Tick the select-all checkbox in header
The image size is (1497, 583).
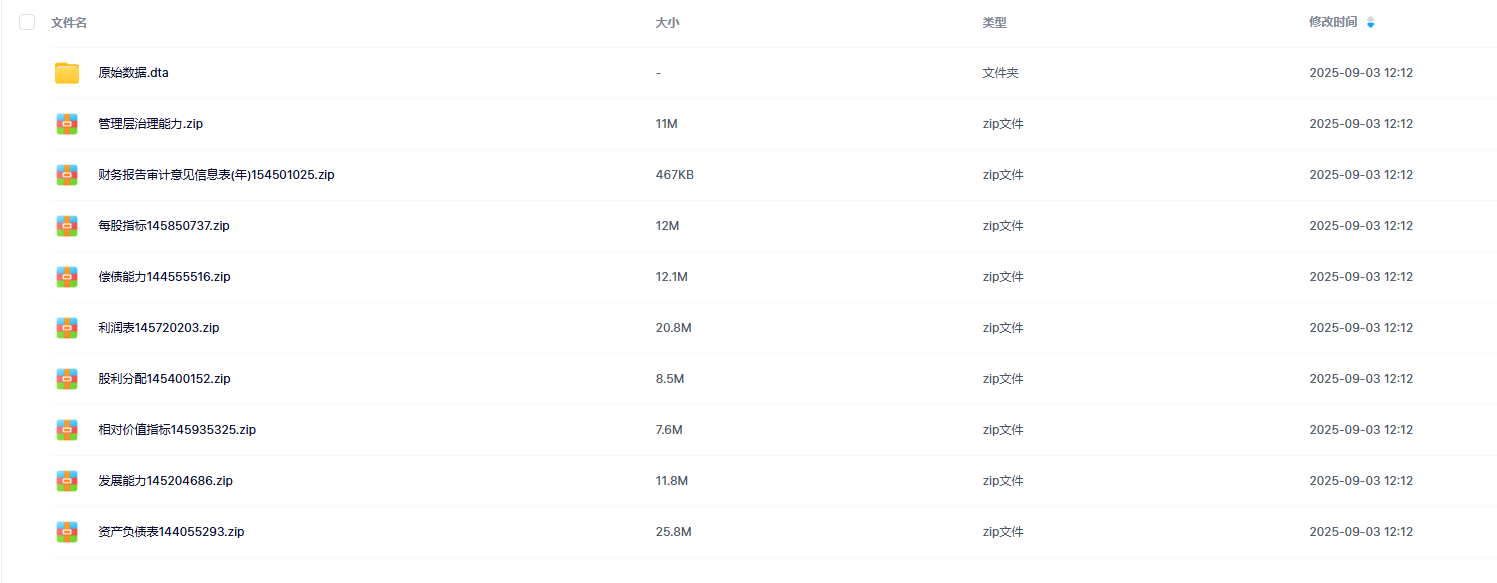point(27,22)
